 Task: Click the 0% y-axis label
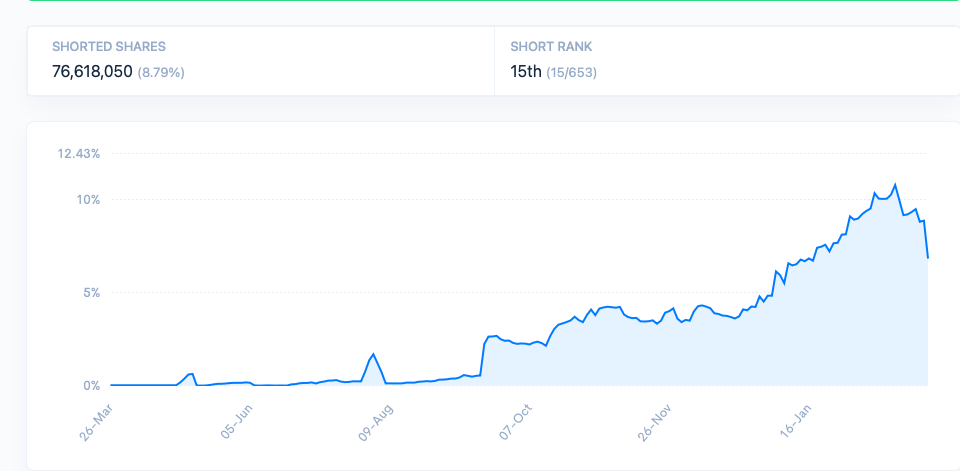click(91, 385)
